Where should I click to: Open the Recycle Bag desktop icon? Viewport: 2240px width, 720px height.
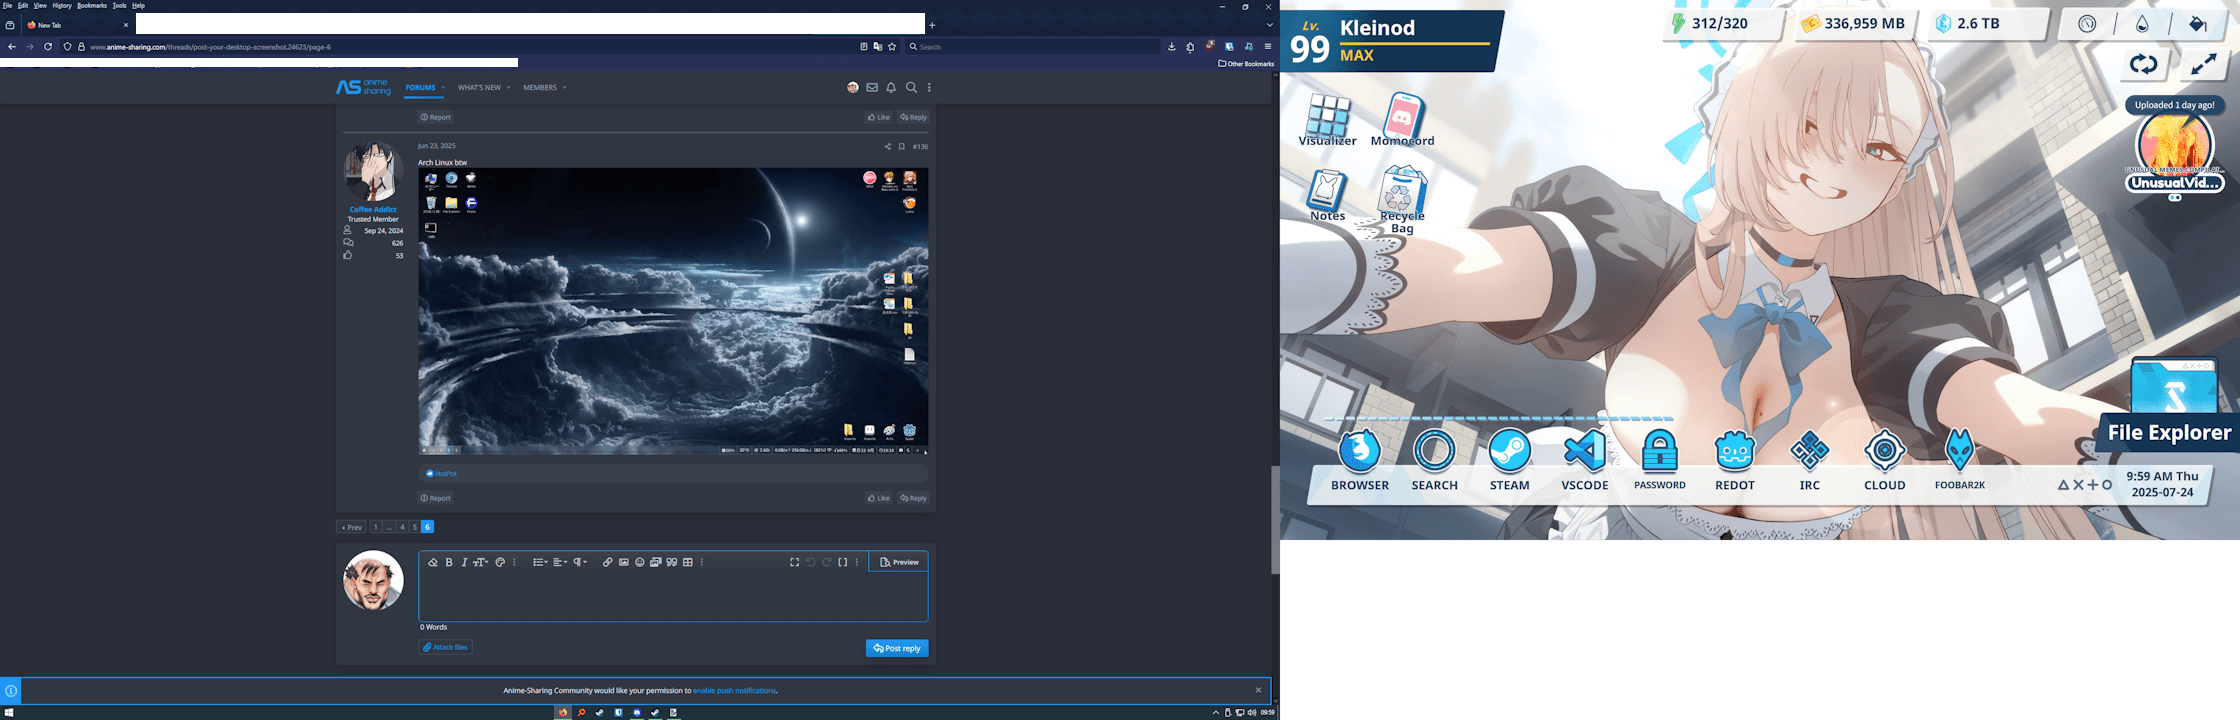(1403, 200)
